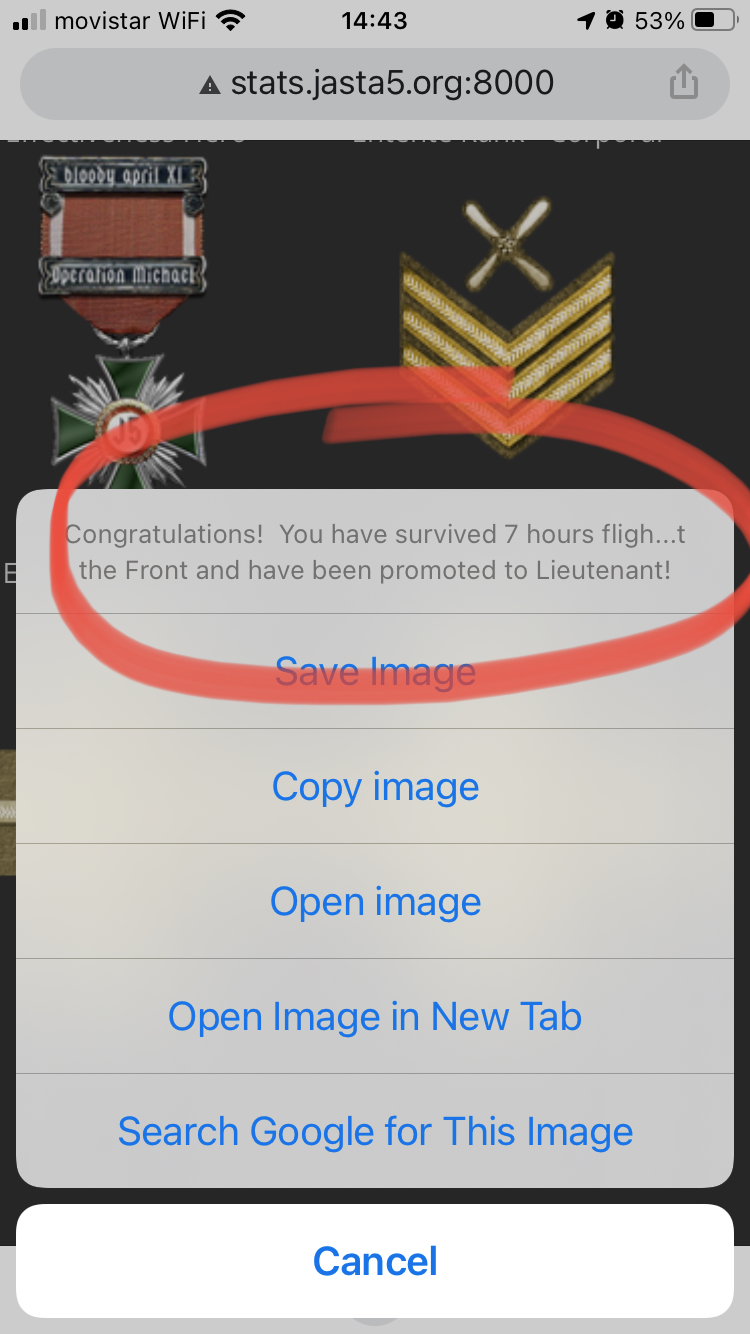Tap the location arrow status icon
Image resolution: width=750 pixels, height=1334 pixels.
pos(586,20)
